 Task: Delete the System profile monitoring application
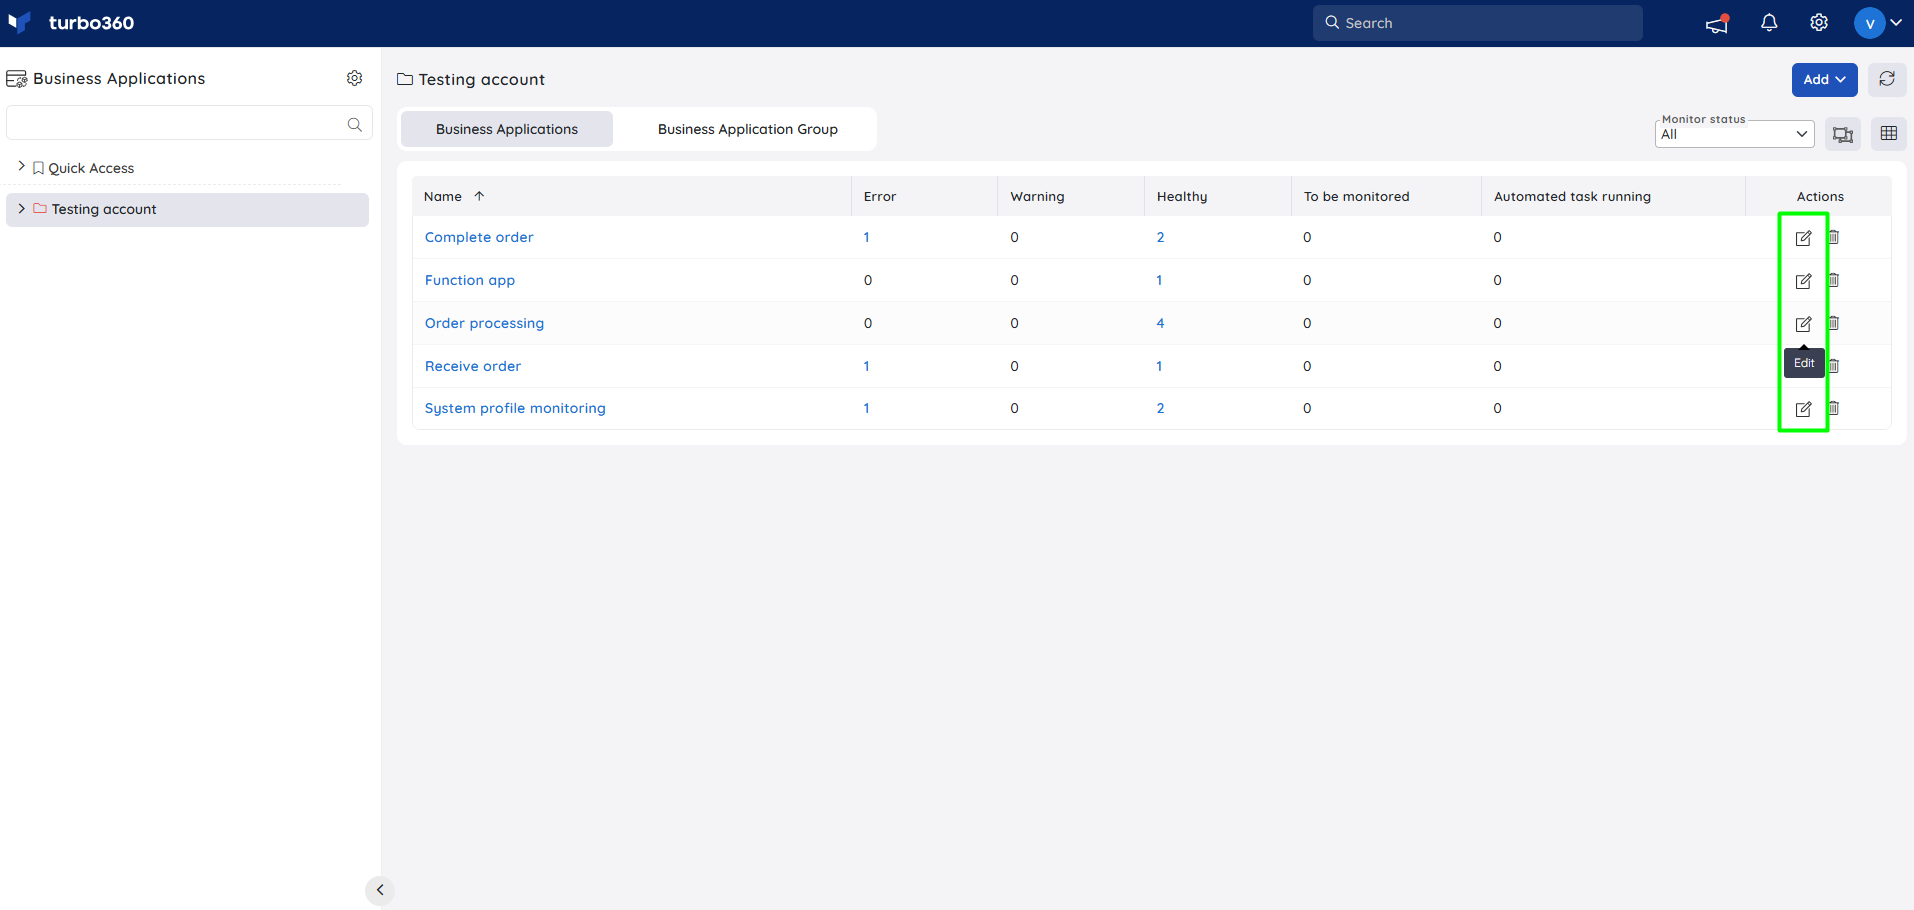[1834, 408]
